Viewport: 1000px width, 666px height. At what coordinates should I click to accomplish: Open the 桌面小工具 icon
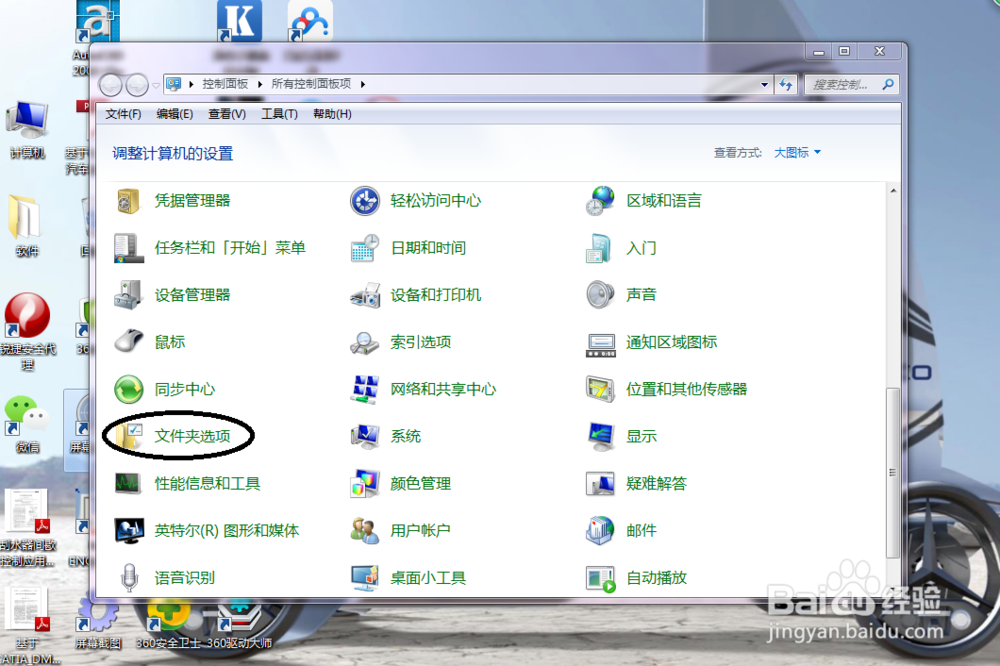[x=365, y=578]
